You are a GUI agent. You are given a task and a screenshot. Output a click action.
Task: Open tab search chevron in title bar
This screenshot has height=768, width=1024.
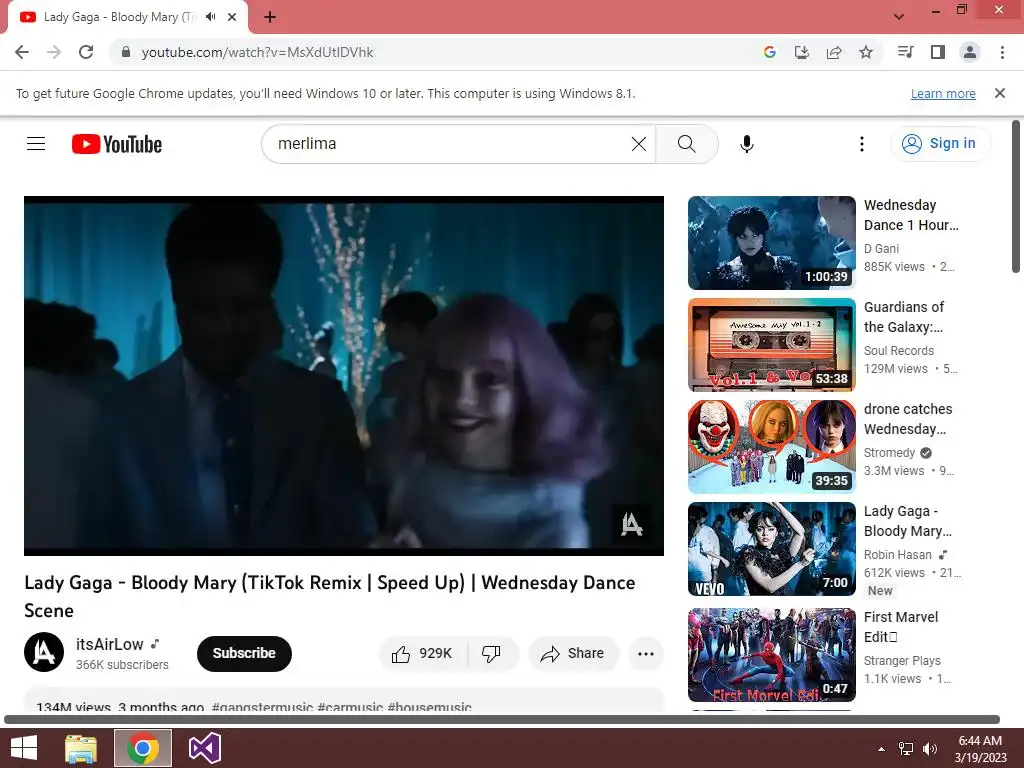[899, 16]
